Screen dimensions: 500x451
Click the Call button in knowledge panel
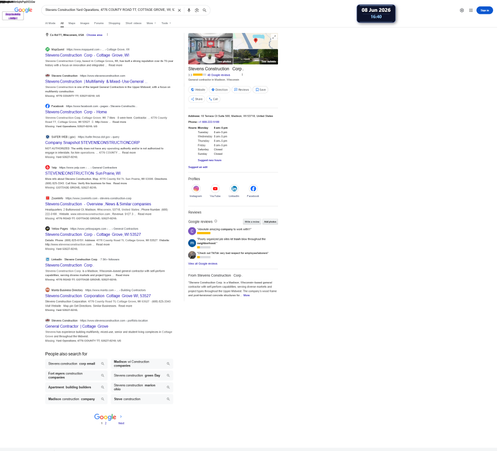[213, 99]
